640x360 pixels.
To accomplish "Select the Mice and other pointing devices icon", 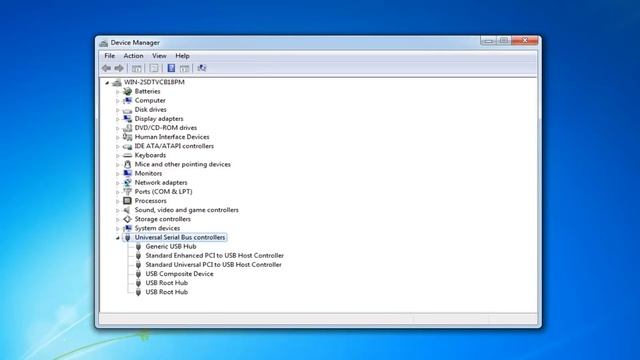I will pyautogui.click(x=127, y=164).
